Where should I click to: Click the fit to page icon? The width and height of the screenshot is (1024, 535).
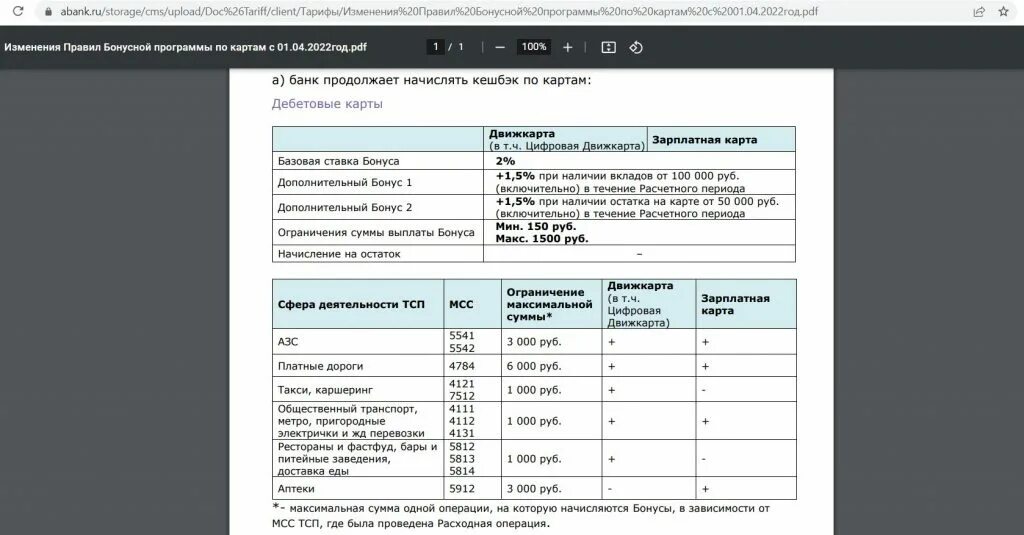click(x=608, y=47)
